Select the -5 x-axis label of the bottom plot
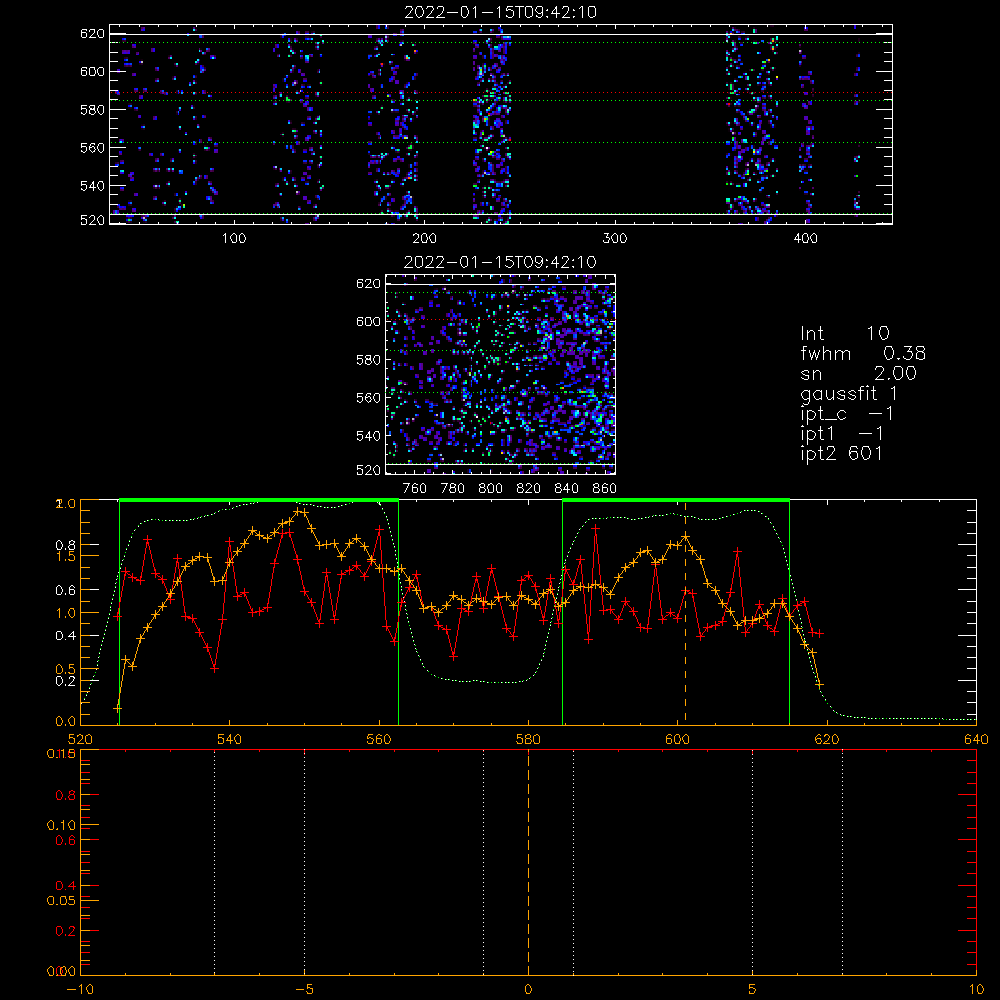Viewport: 1000px width, 1000px height. pyautogui.click(x=304, y=990)
